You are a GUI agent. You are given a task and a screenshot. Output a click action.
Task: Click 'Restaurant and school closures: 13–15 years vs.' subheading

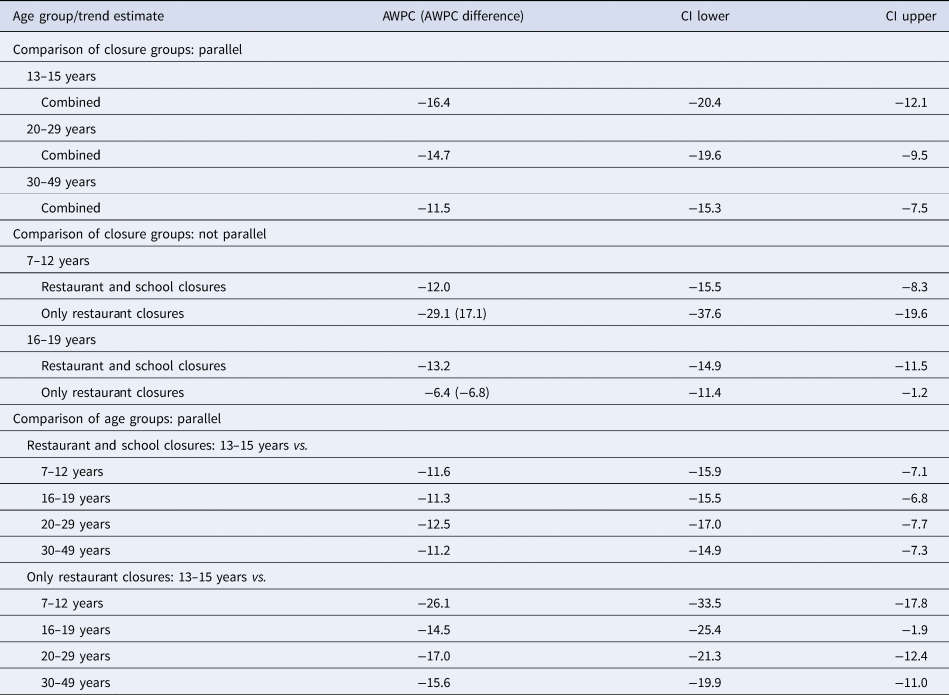pos(167,446)
